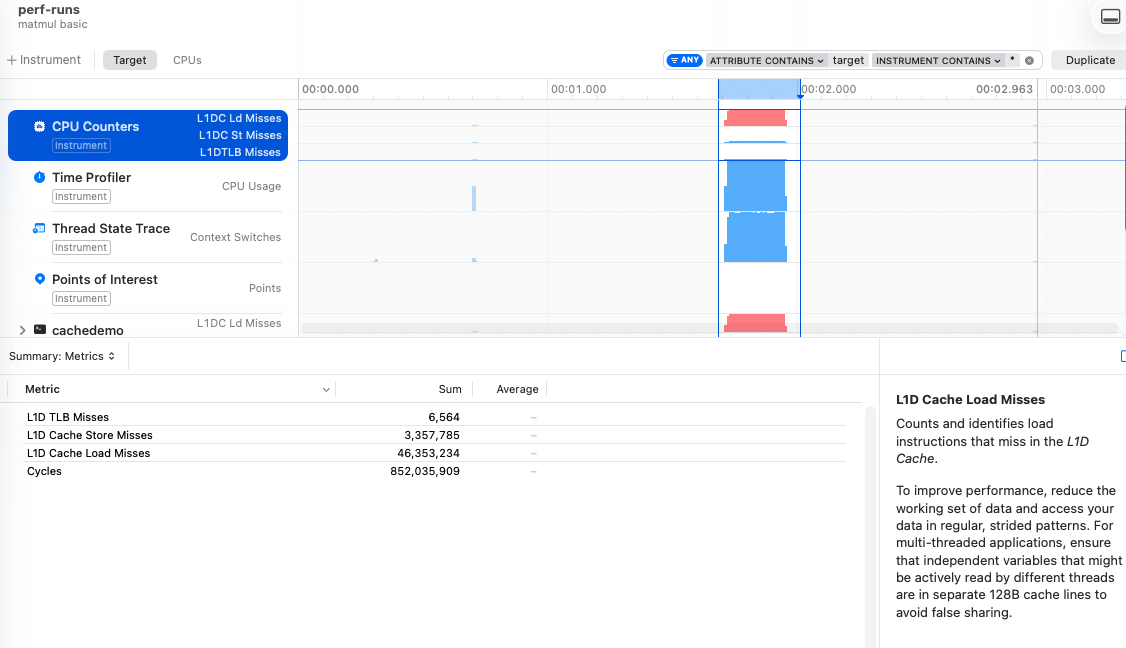This screenshot has width=1126, height=648.
Task: Toggle the bottom detail panel icon
Action: click(1109, 17)
